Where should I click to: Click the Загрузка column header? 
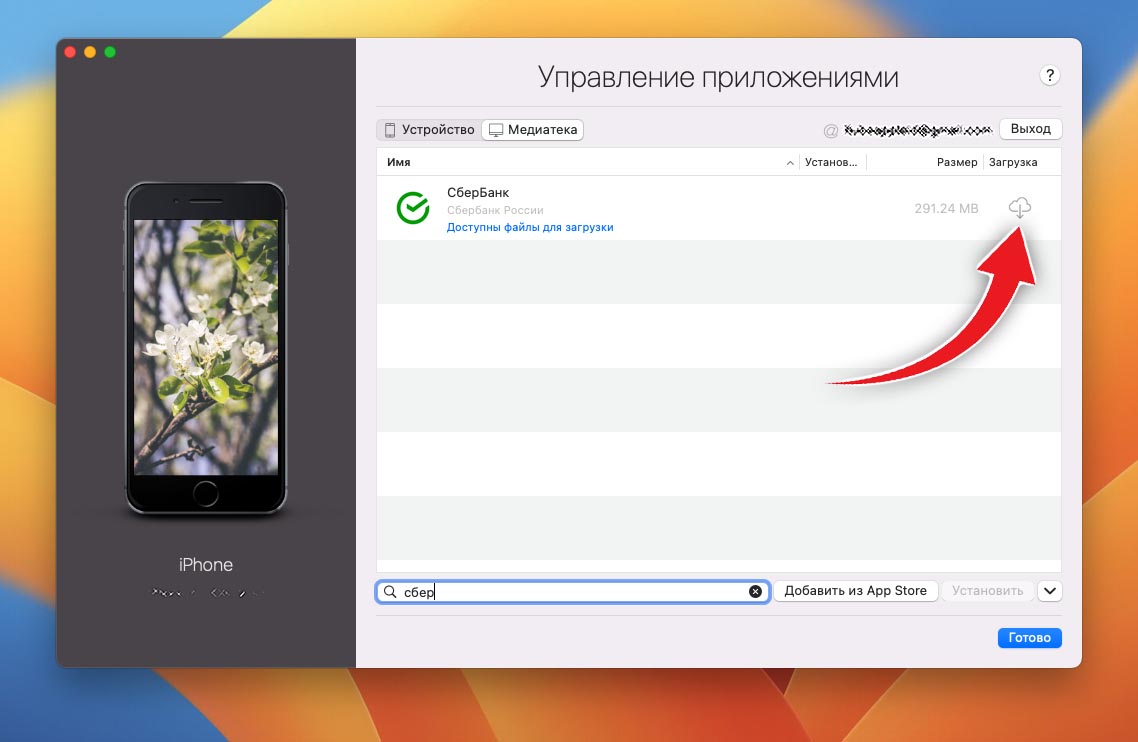click(1012, 162)
